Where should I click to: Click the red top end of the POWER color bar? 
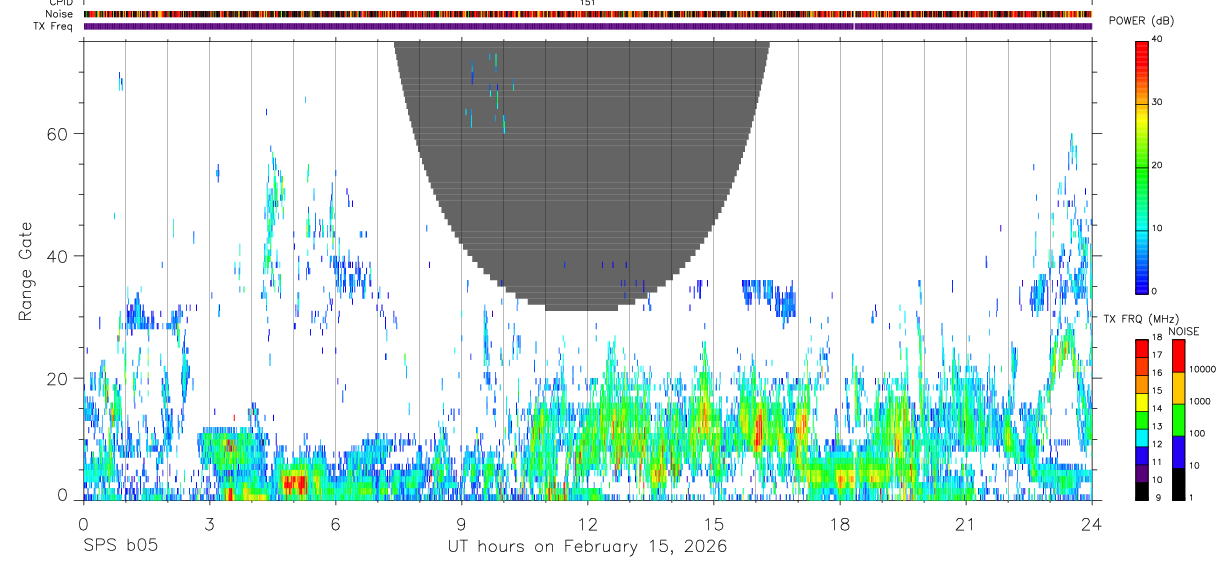click(1142, 48)
